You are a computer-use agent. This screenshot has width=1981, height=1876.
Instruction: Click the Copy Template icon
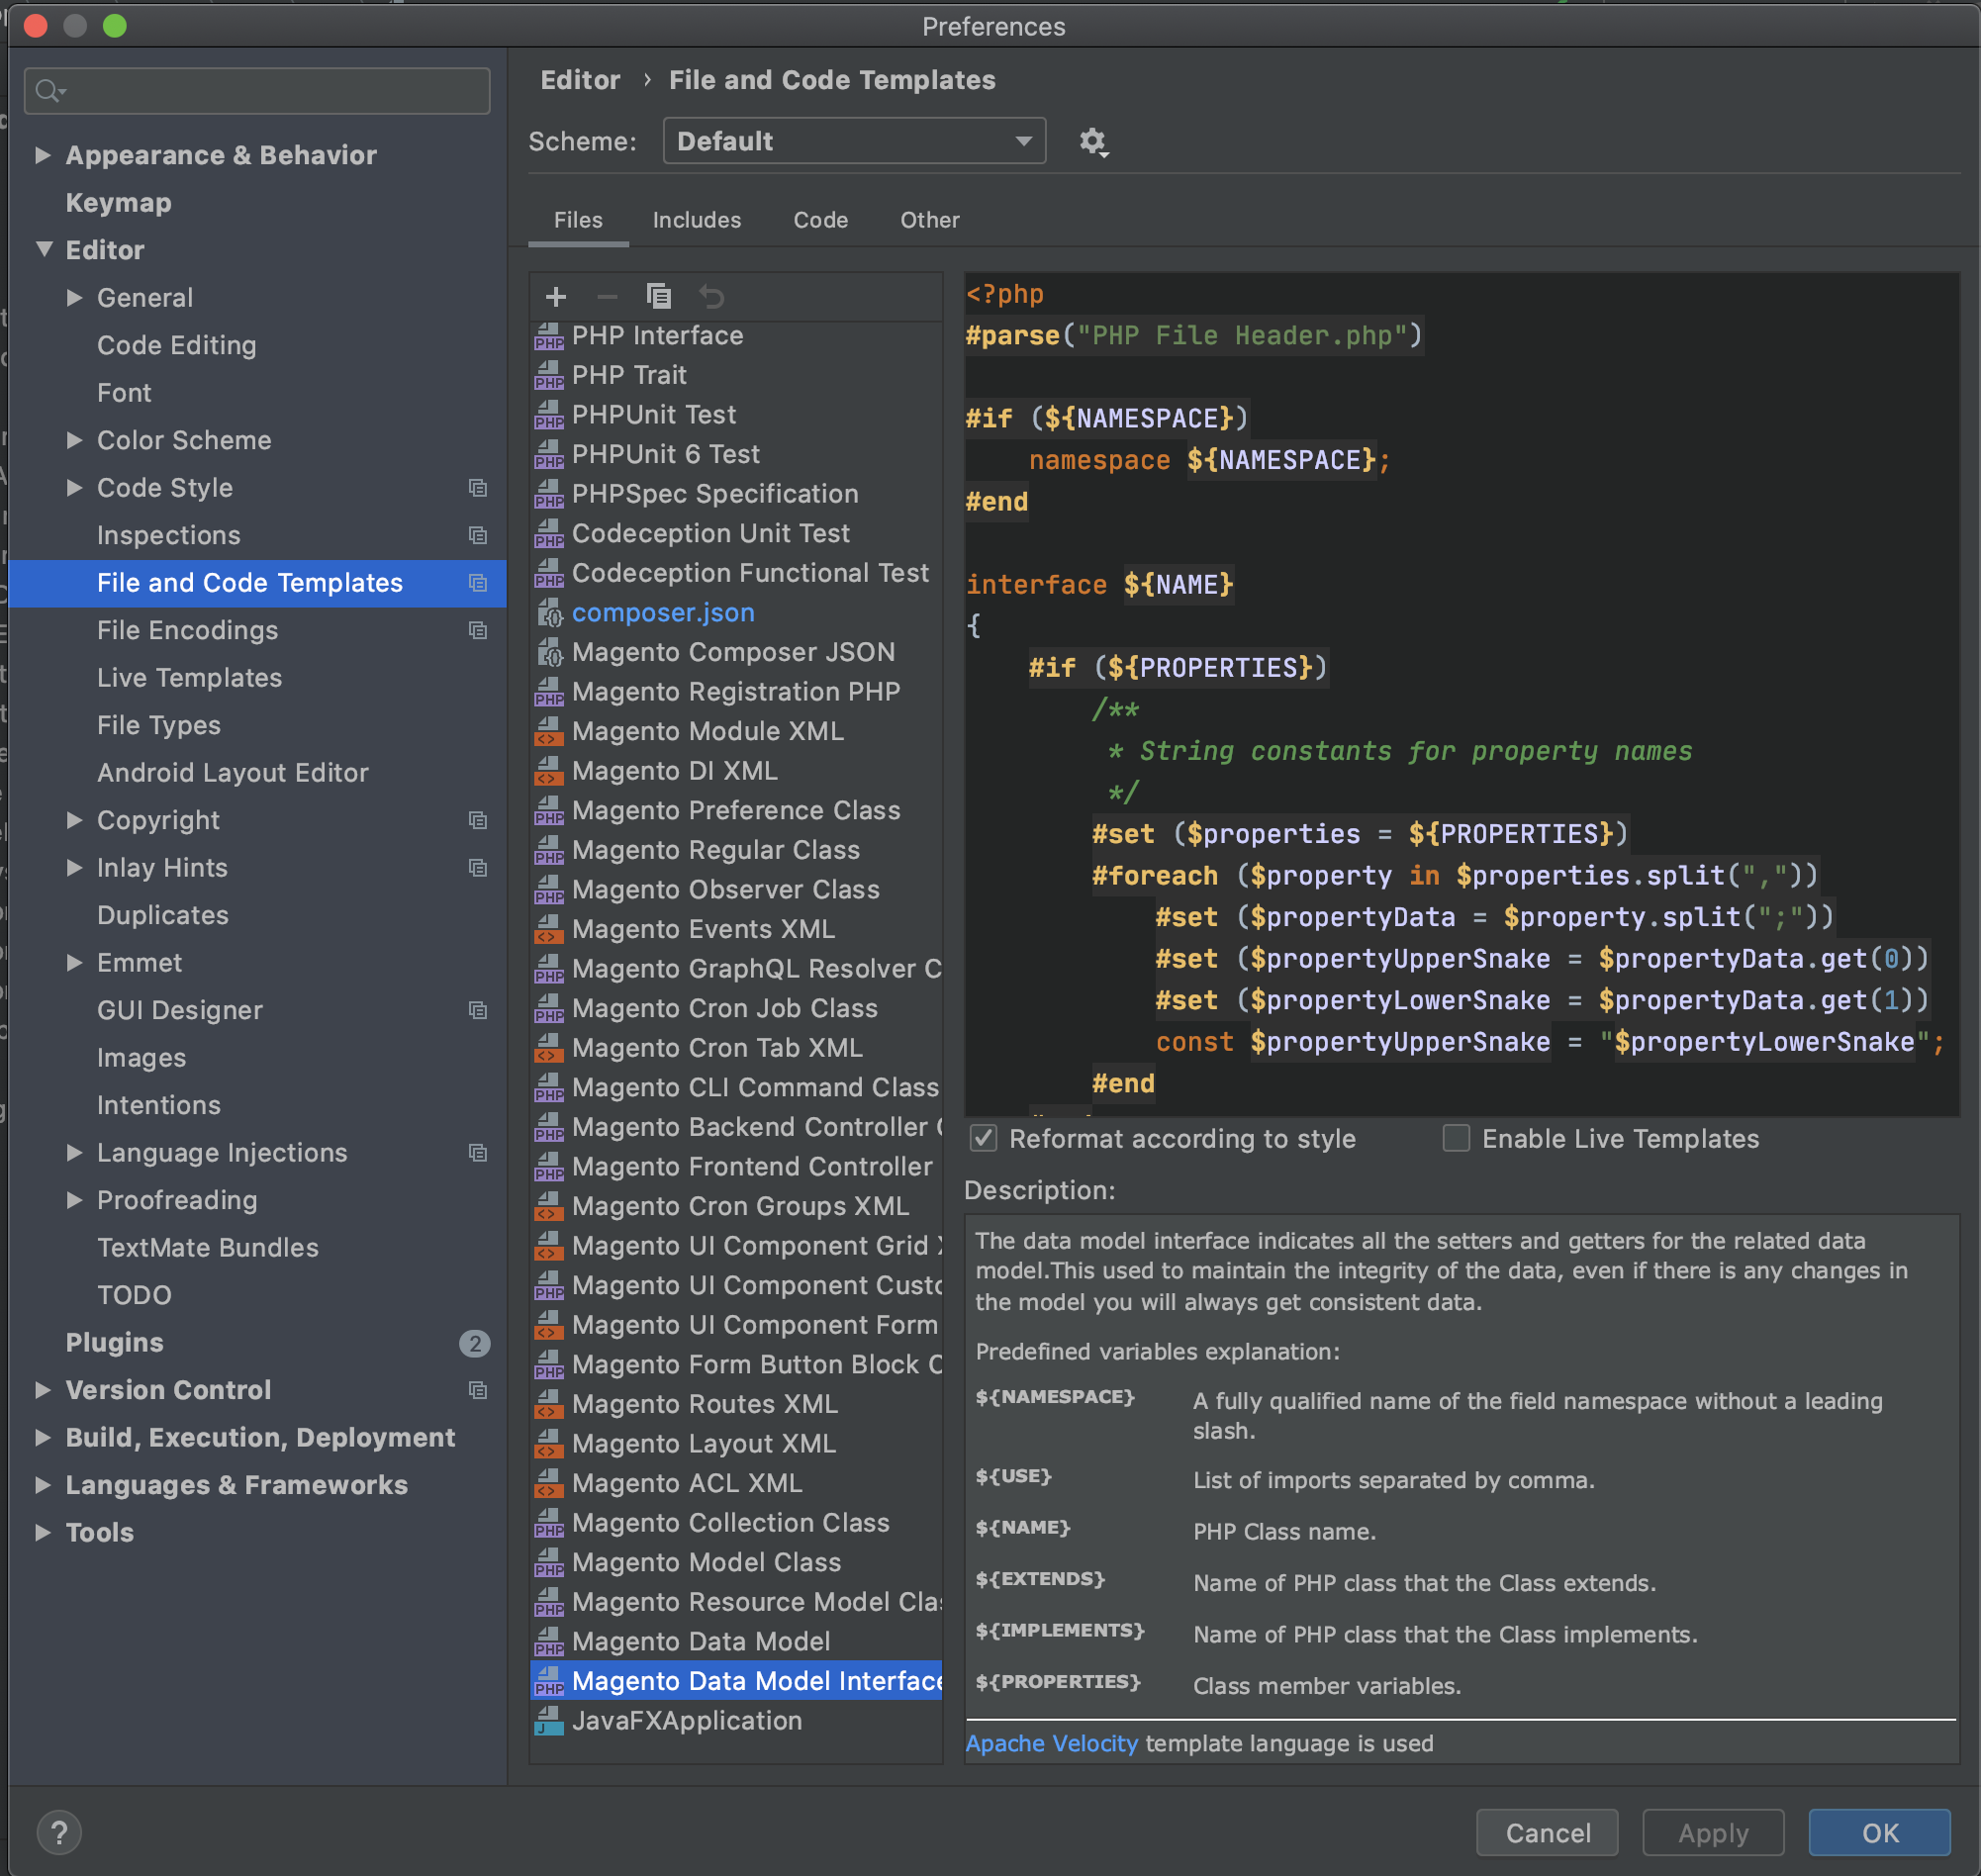658,297
